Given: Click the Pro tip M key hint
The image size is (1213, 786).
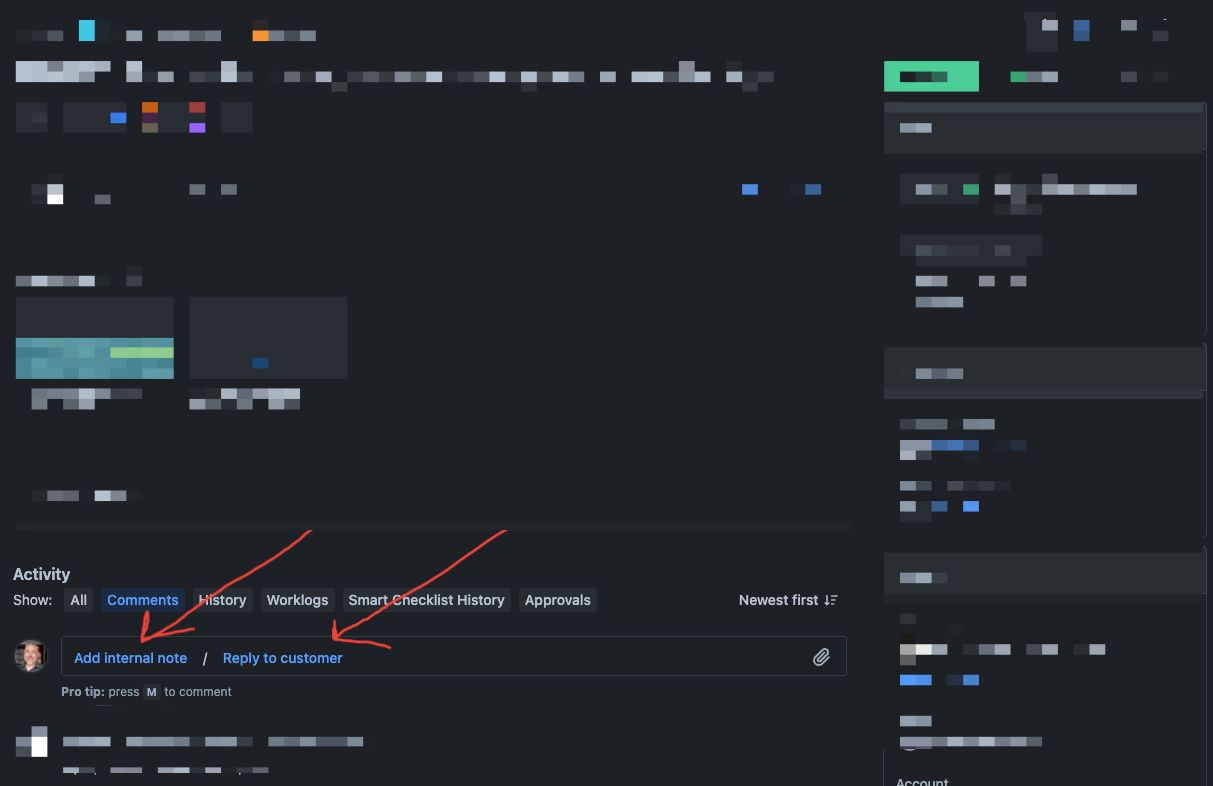Looking at the screenshot, I should point(152,692).
